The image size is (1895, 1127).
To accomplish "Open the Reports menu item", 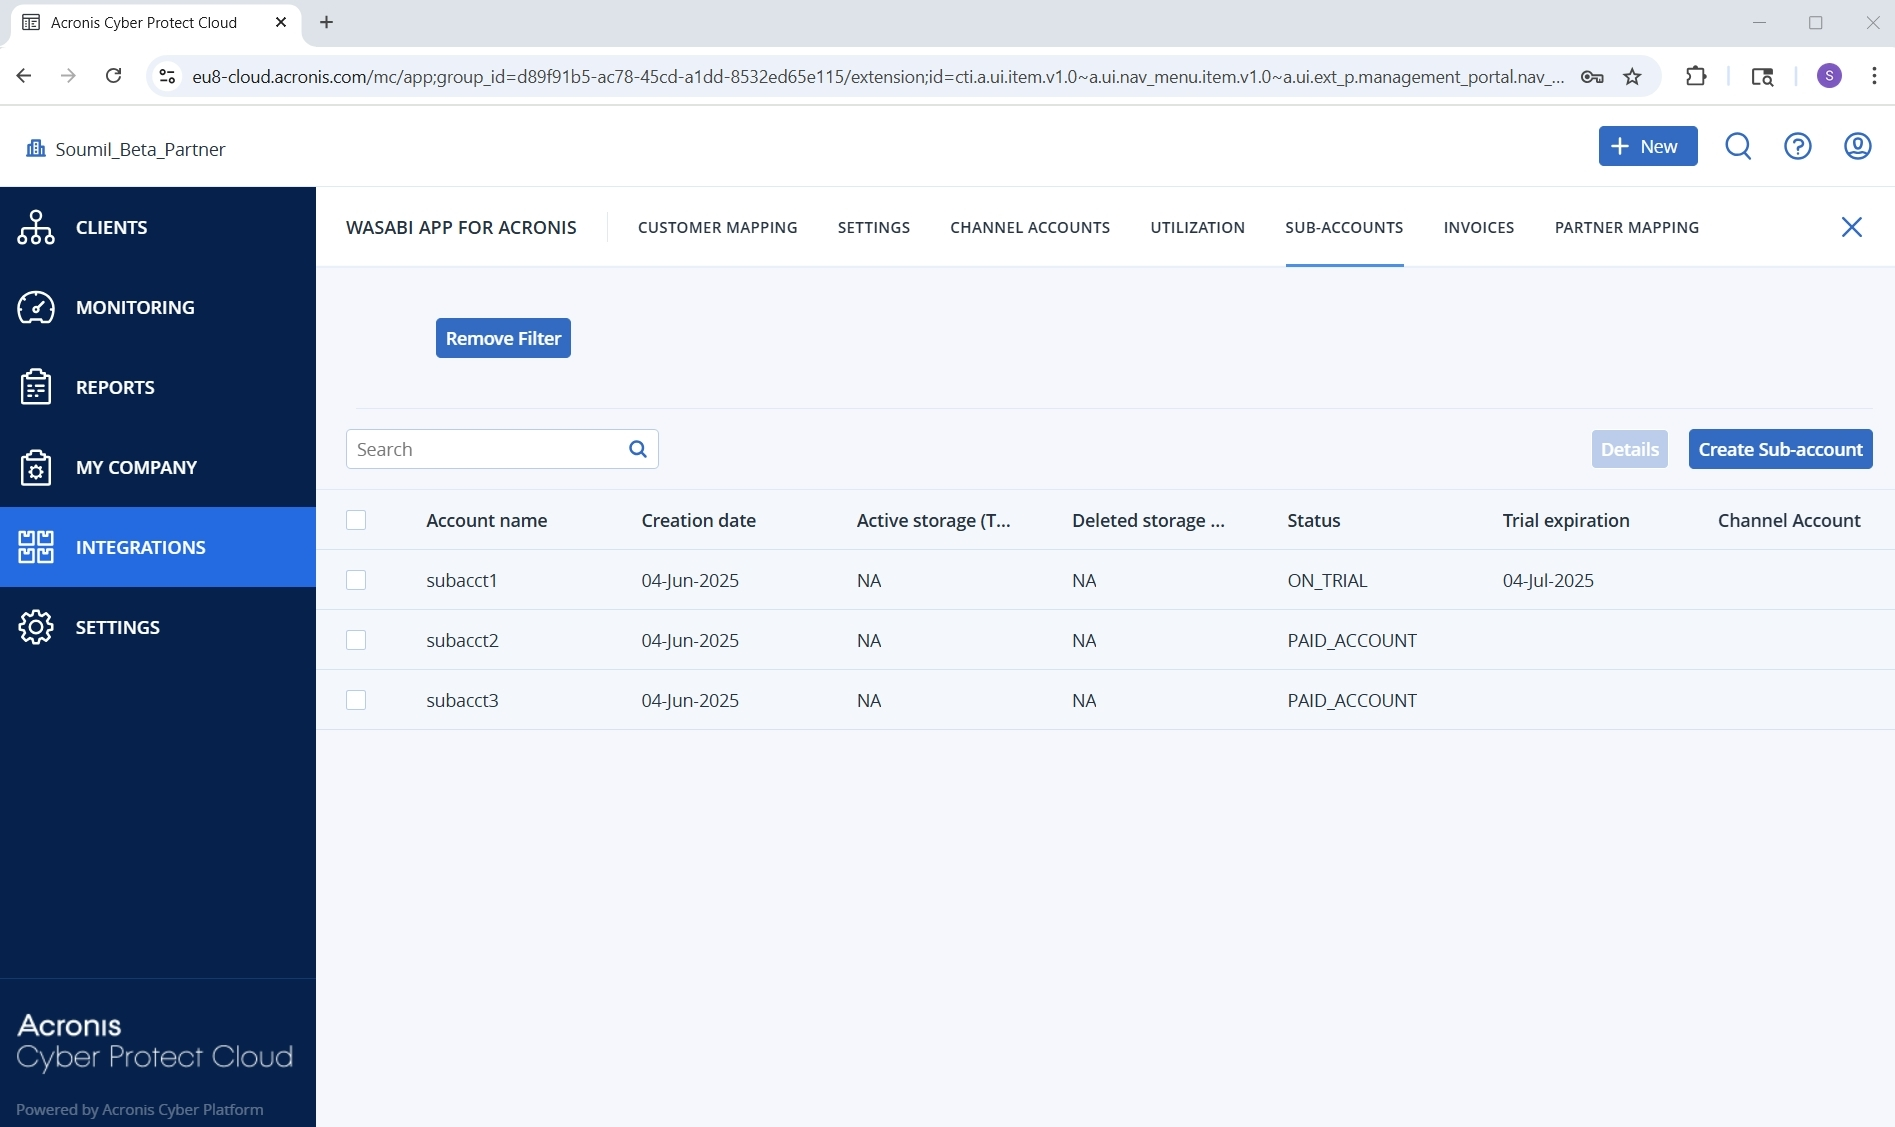I will (158, 387).
